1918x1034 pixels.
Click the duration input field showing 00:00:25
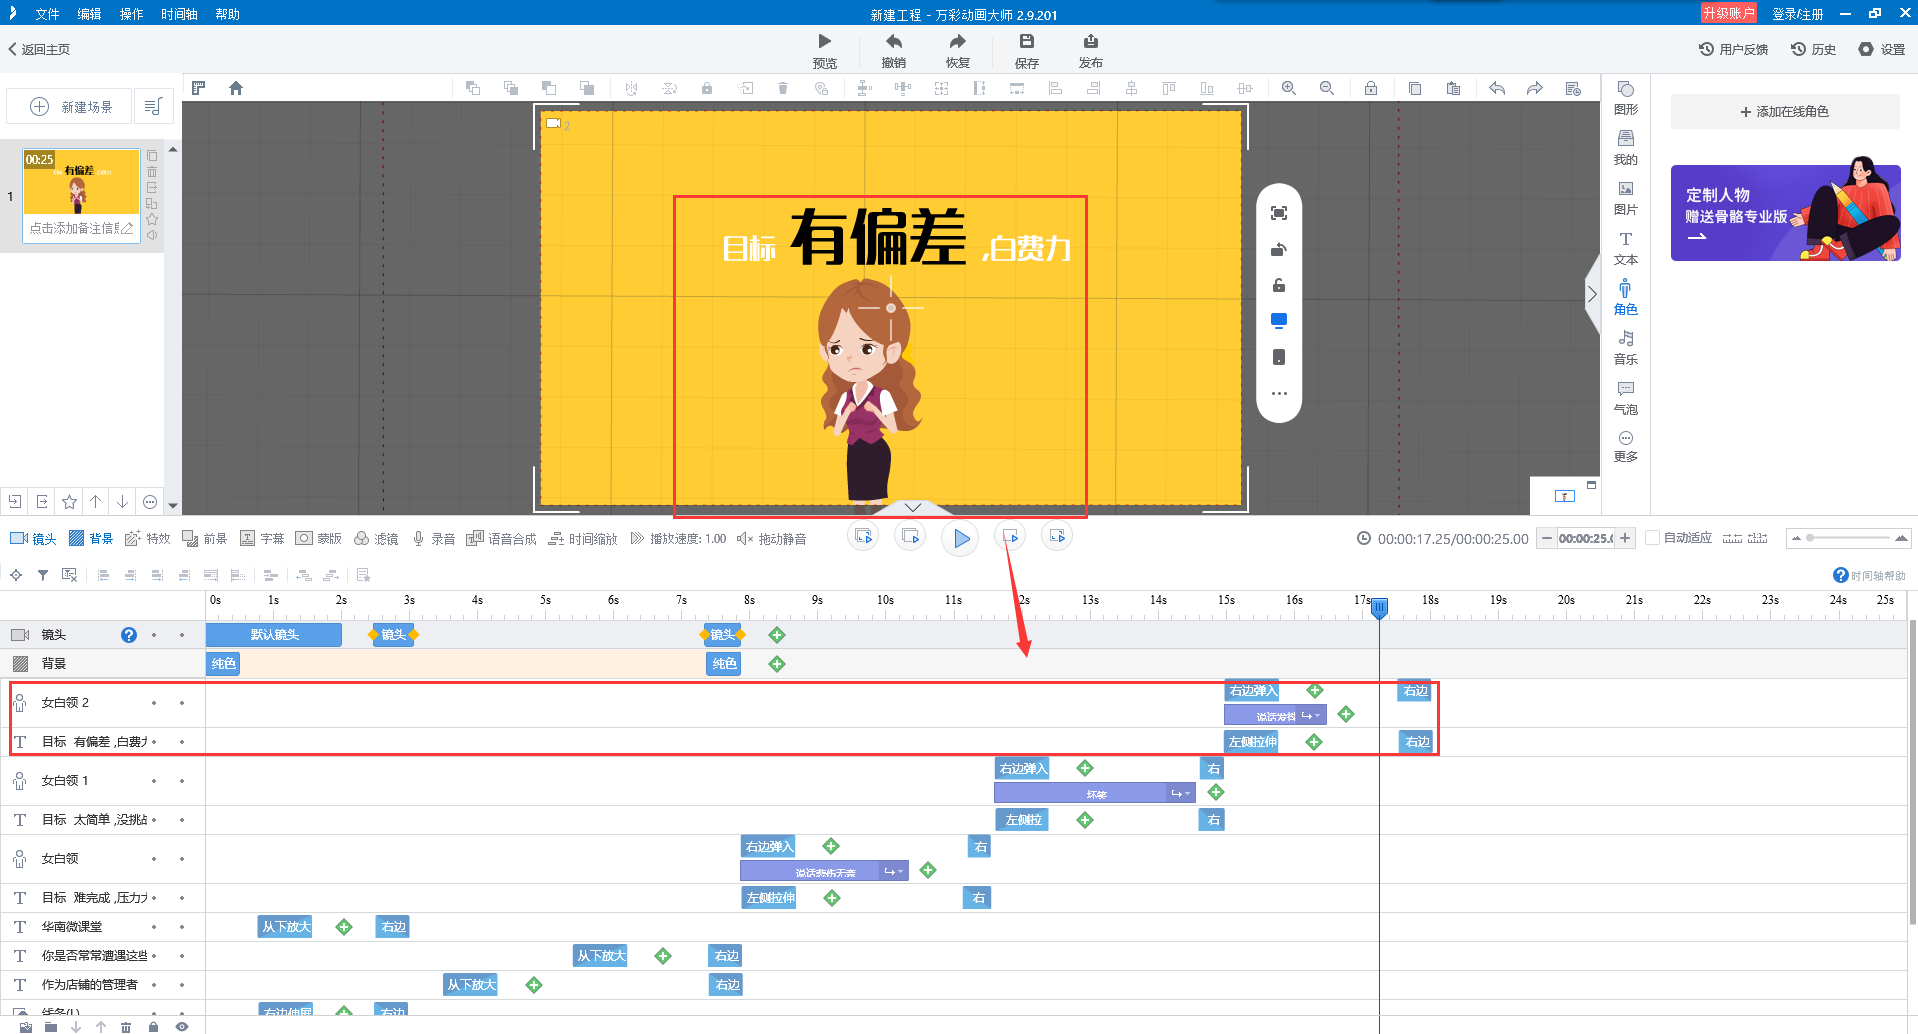coord(1586,538)
